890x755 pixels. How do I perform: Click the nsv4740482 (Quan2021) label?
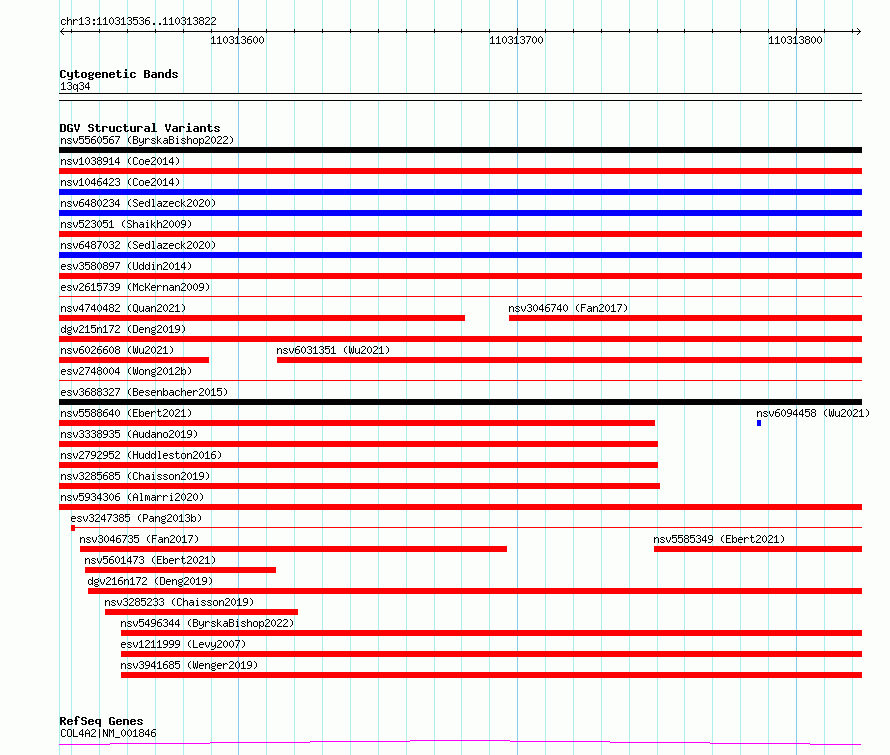[123, 308]
